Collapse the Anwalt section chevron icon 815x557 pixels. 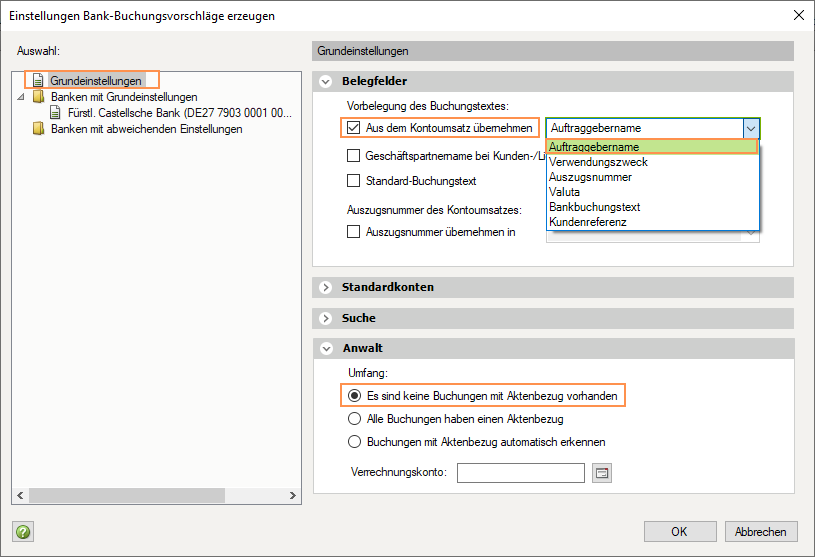click(326, 349)
